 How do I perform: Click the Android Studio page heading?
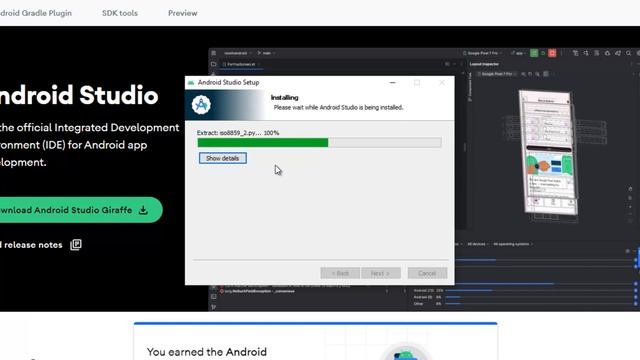(x=79, y=95)
